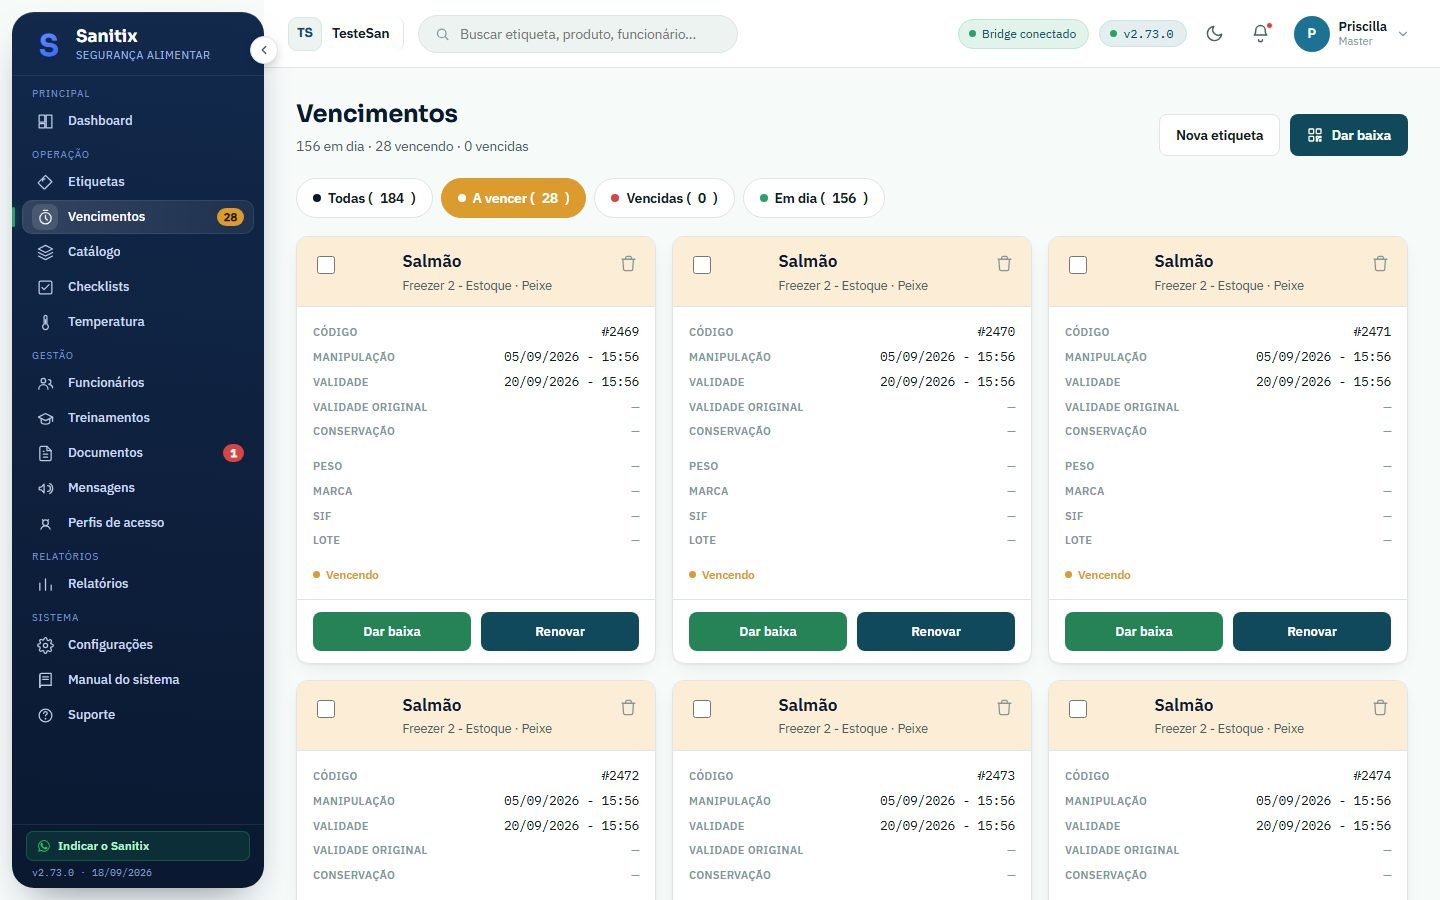Select checkbox on card #2473
This screenshot has height=900, width=1440.
click(702, 709)
